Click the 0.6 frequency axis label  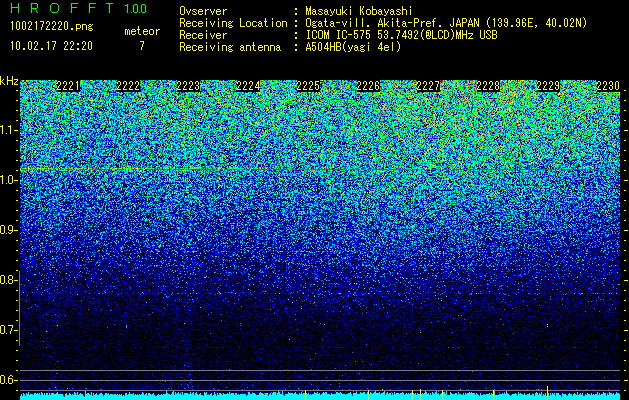(x=8, y=380)
